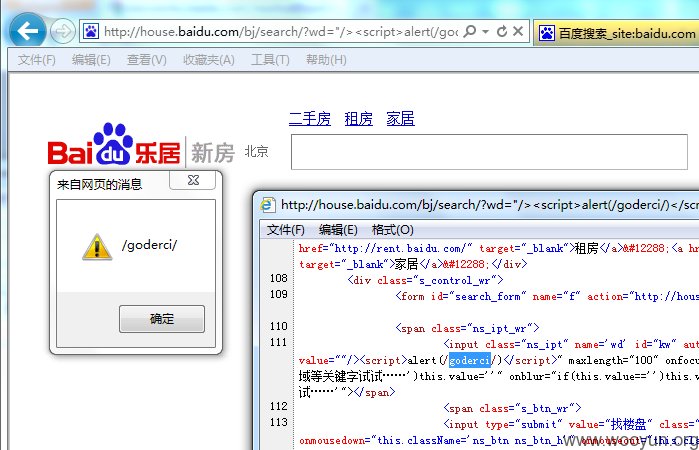Follow the 家居 link
Screen dimensions: 699x450
pyautogui.click(x=400, y=119)
